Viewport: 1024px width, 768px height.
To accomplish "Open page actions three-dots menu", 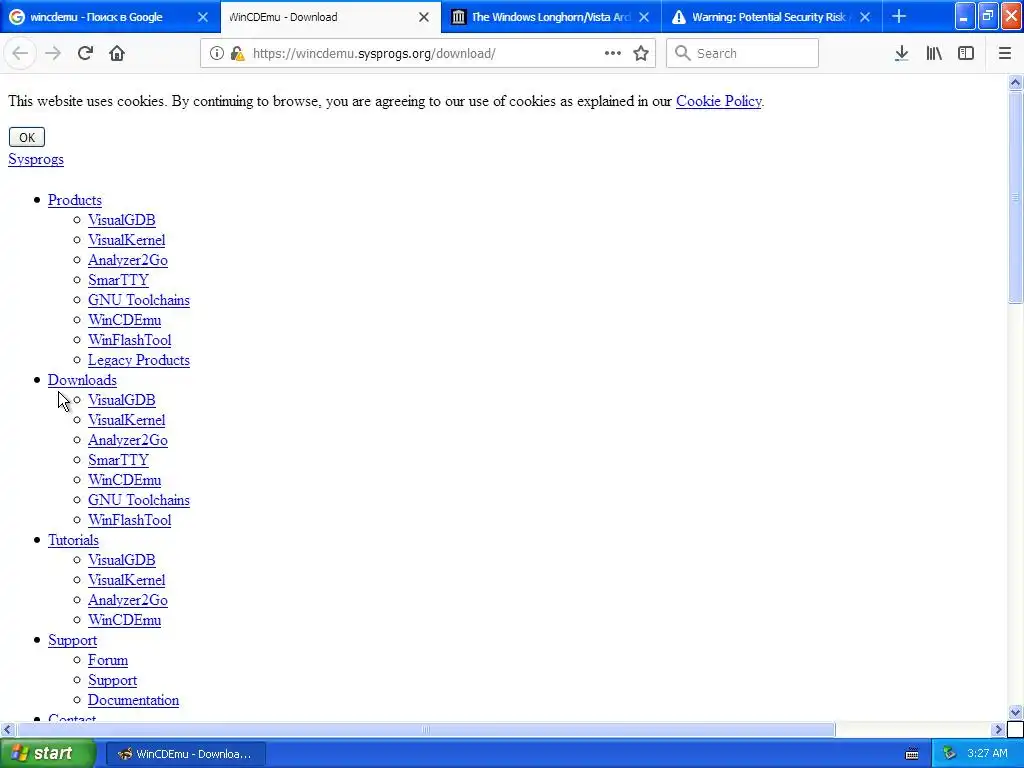I will (x=613, y=54).
